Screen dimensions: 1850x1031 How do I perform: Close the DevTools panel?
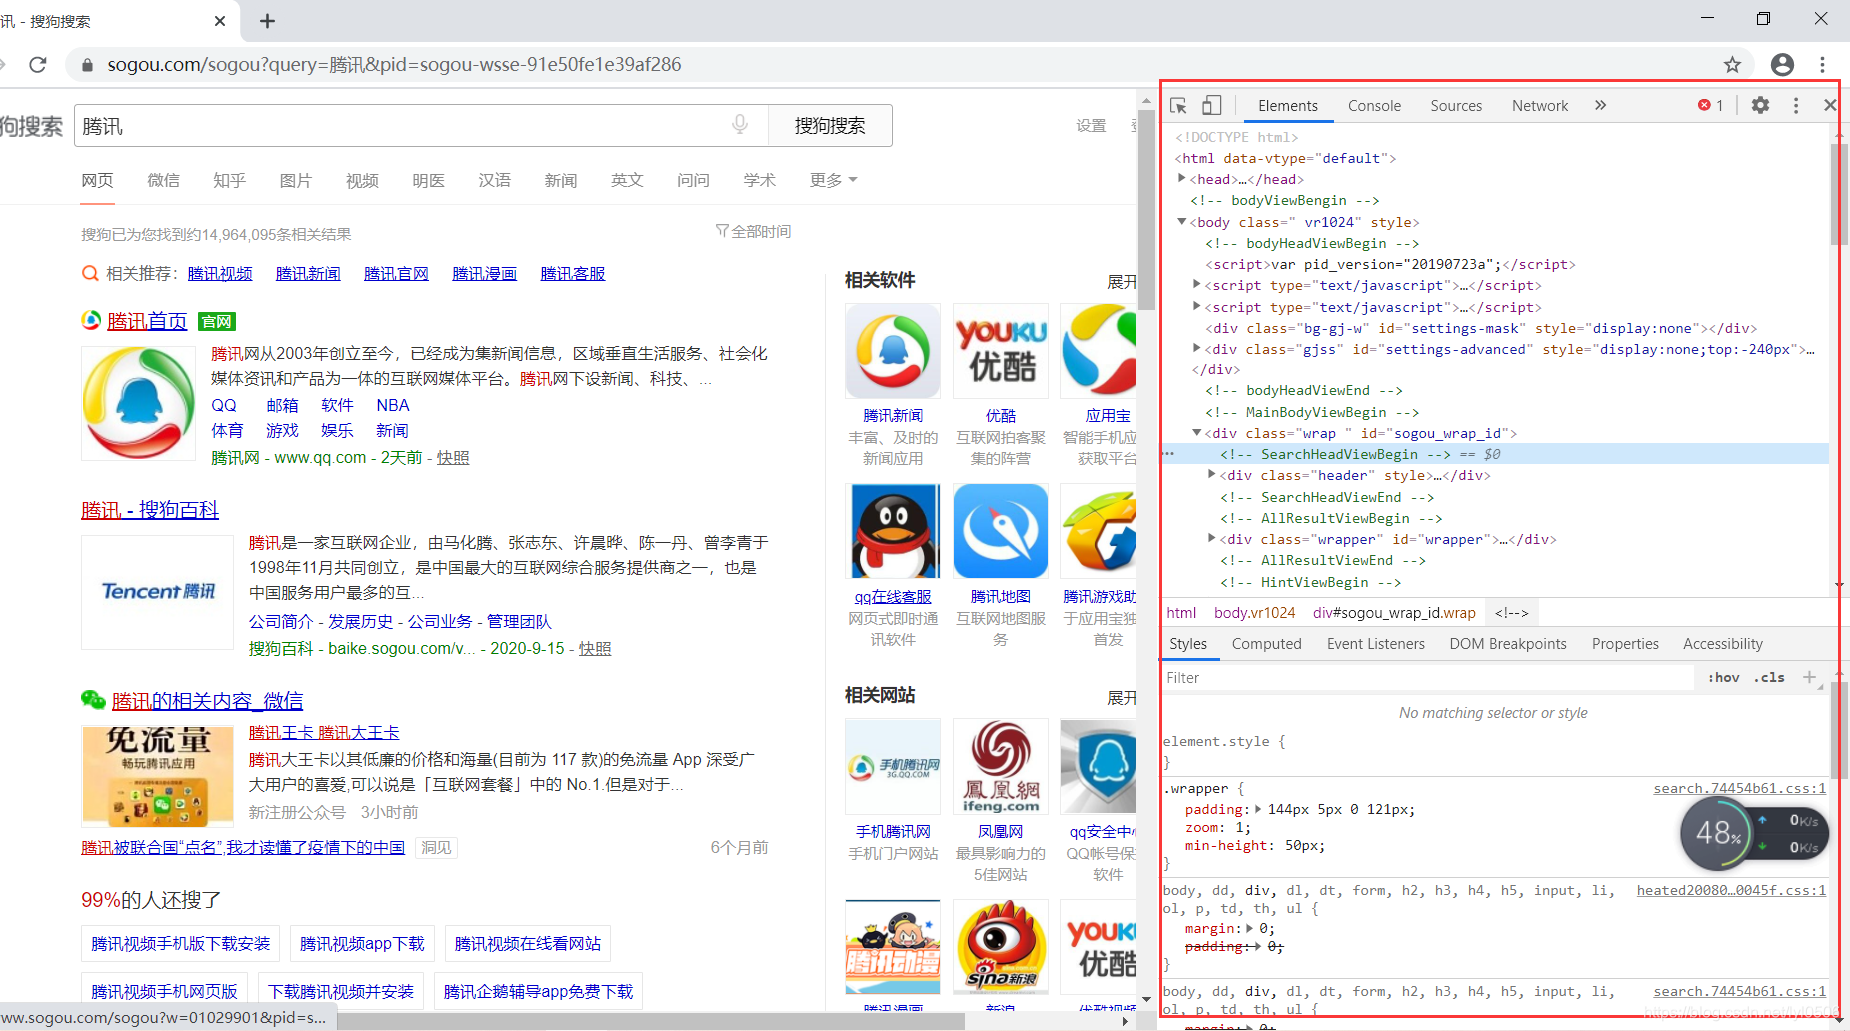(1830, 105)
